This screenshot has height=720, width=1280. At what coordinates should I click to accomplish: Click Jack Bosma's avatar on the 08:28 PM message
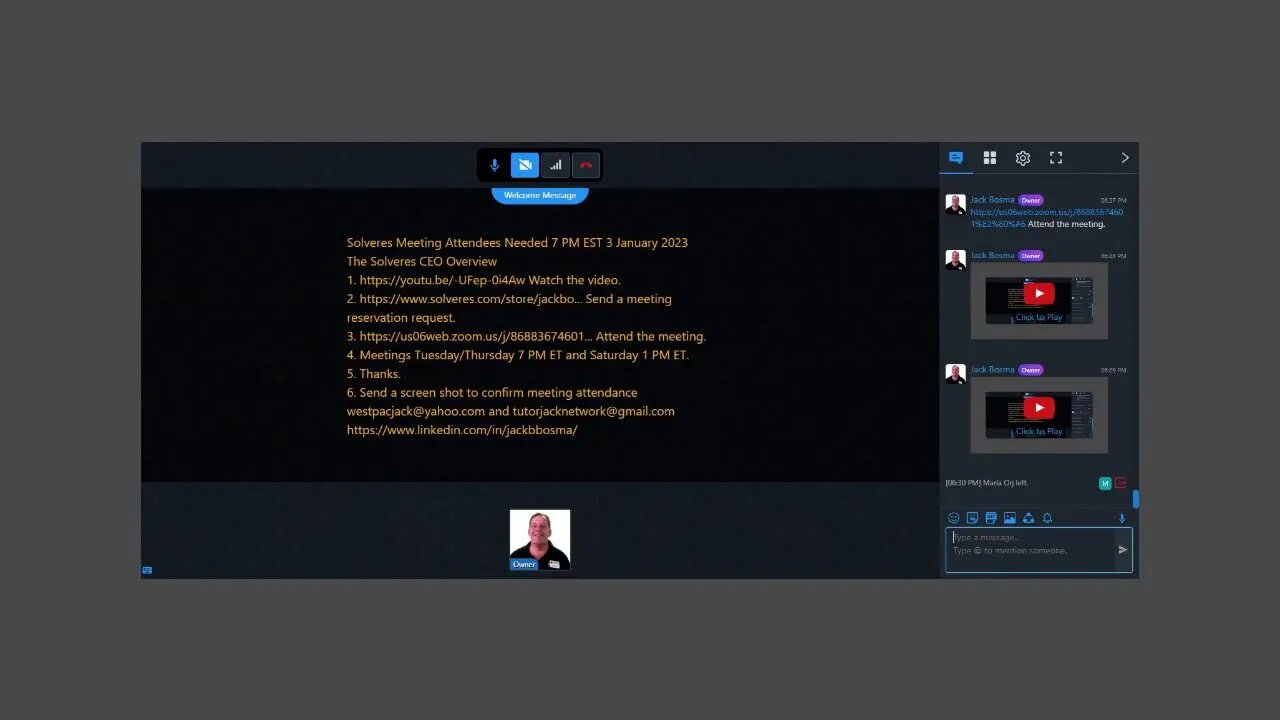point(956,260)
